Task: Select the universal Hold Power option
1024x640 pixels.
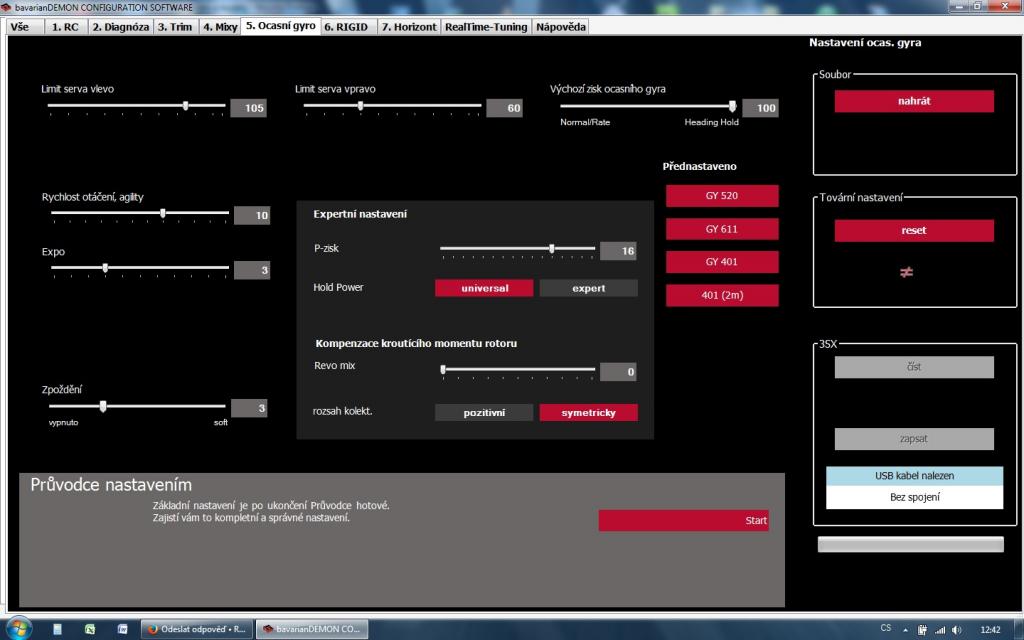Action: [x=484, y=288]
